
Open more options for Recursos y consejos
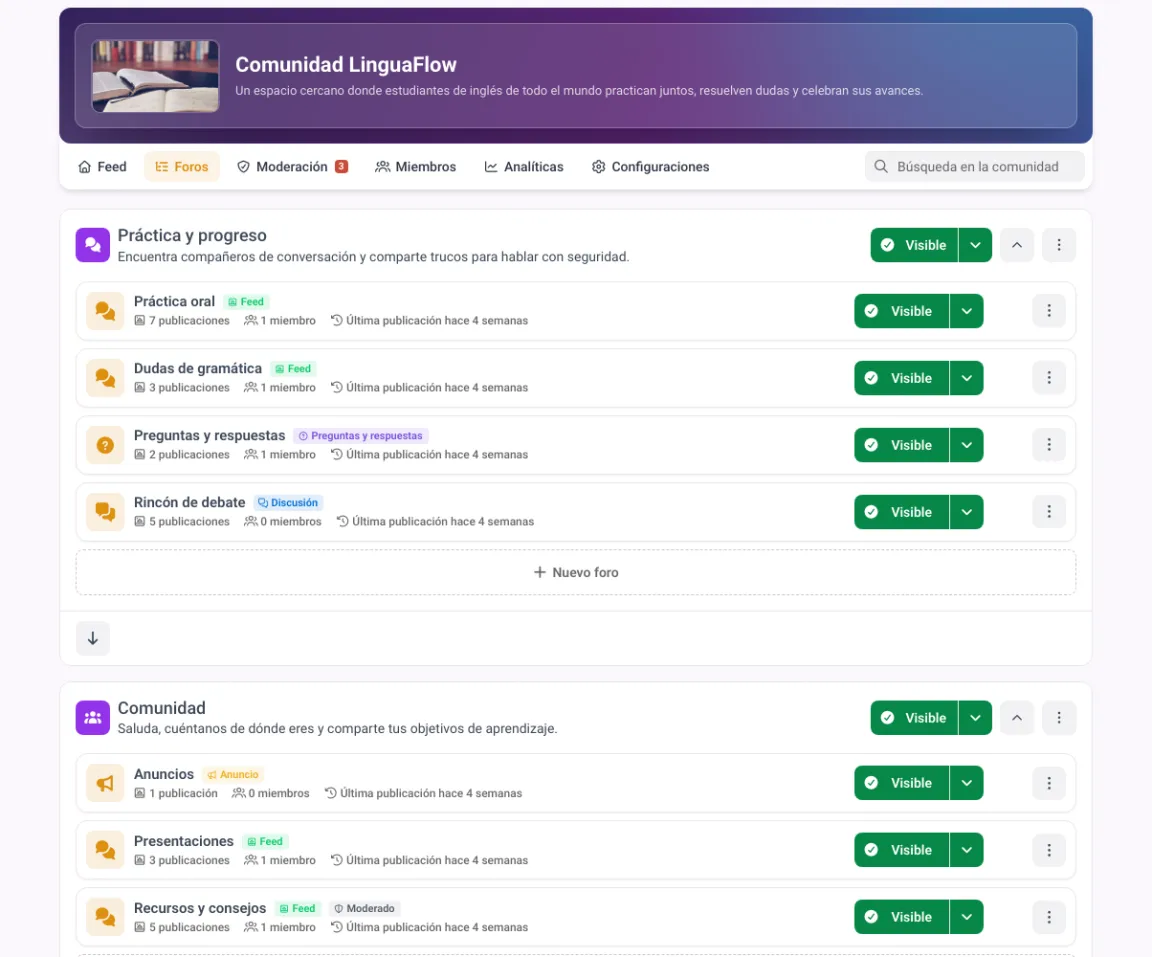coord(1049,917)
